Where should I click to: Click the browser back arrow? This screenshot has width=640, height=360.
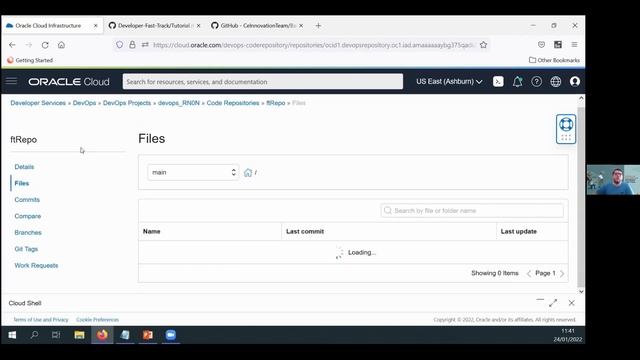pyautogui.click(x=12, y=45)
